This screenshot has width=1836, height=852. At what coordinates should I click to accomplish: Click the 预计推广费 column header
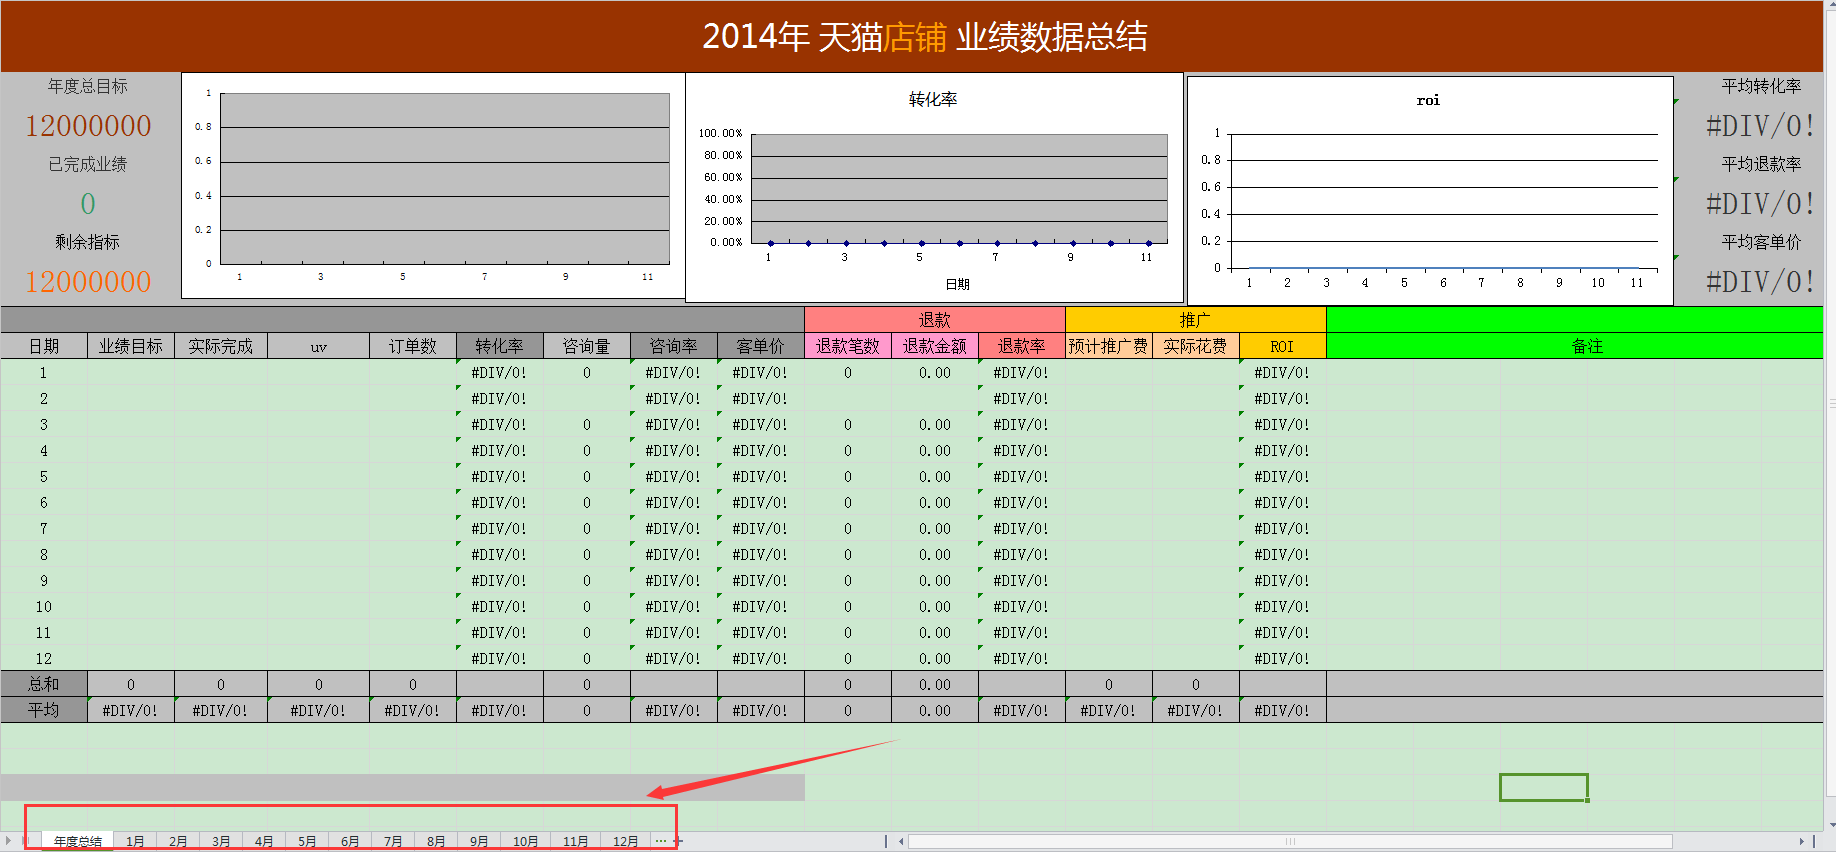tap(1109, 346)
